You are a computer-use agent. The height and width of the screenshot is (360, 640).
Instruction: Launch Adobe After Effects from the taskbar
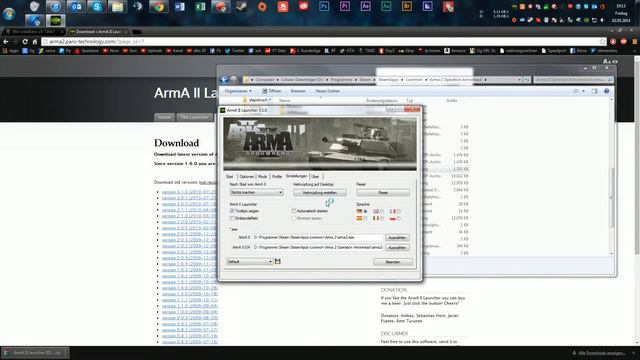pyautogui.click(x=366, y=7)
